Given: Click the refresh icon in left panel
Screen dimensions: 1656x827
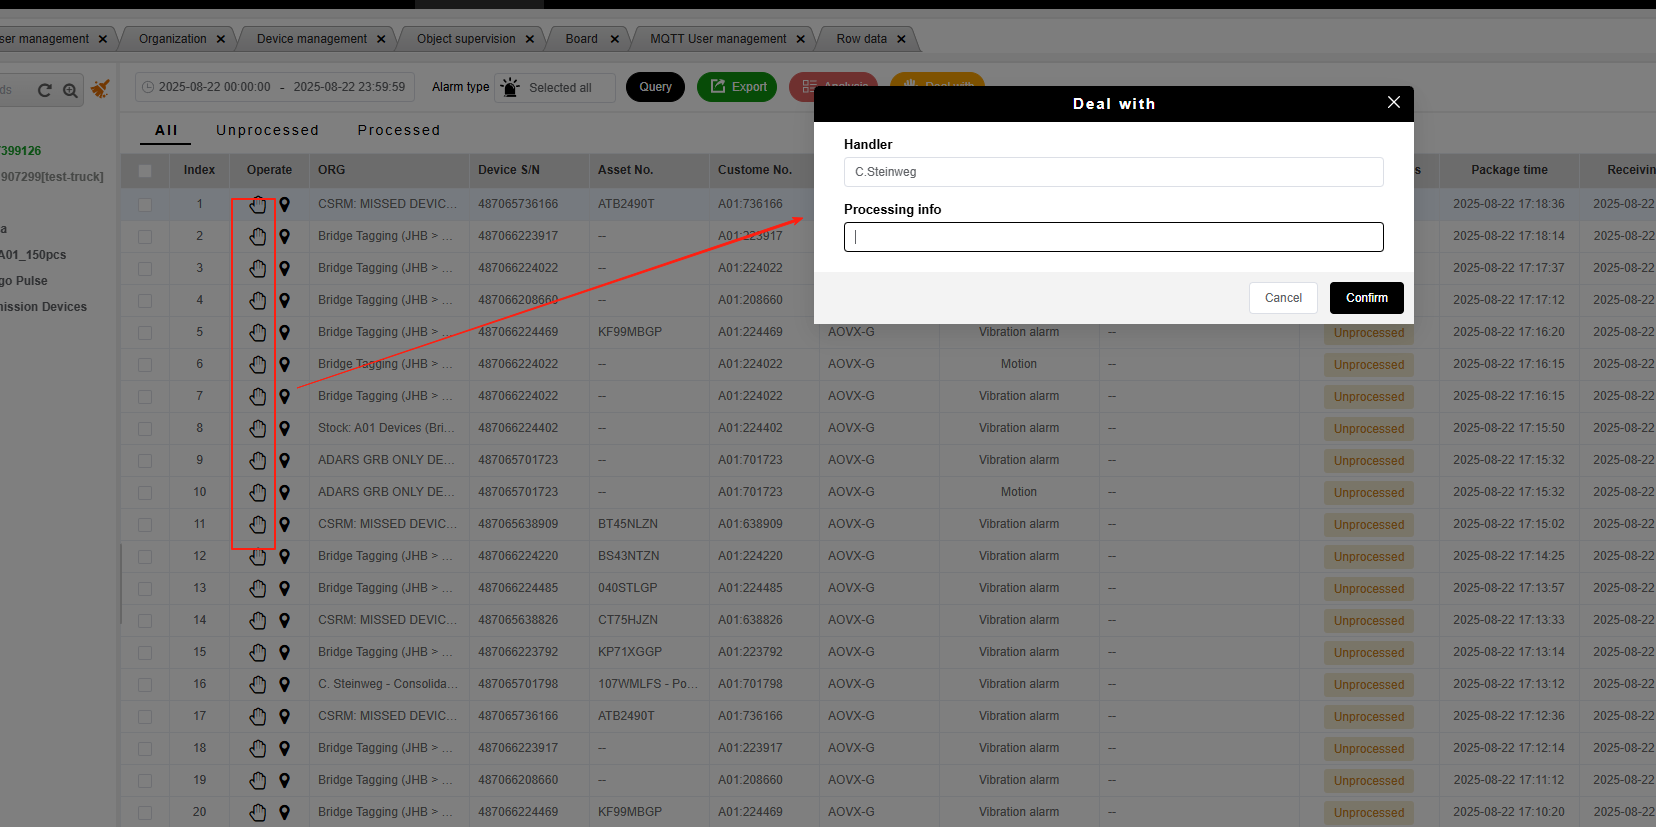Looking at the screenshot, I should [44, 90].
